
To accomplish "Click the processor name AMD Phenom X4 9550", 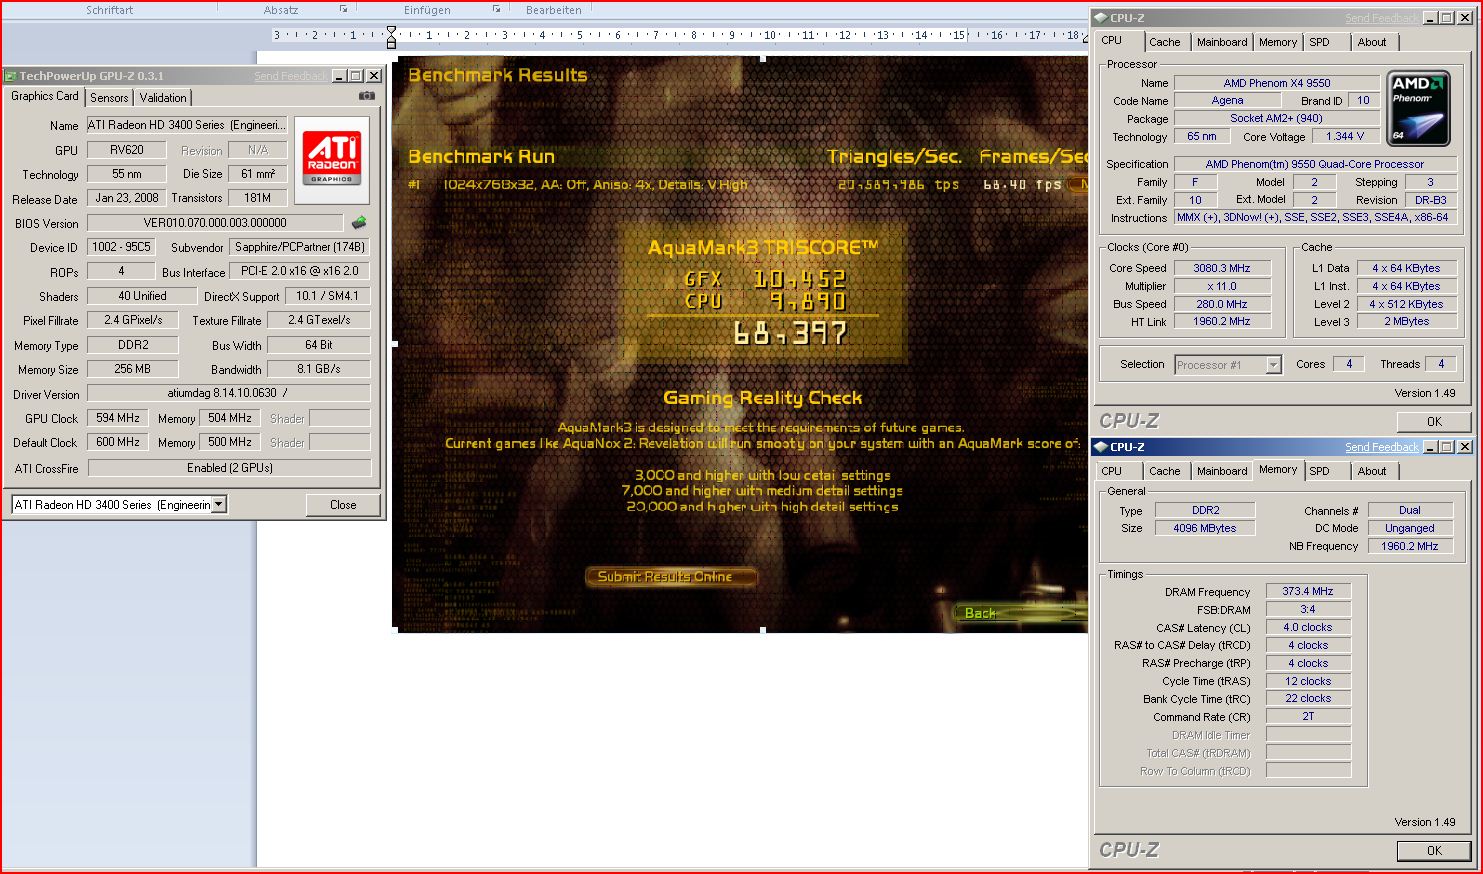I will (x=1277, y=83).
